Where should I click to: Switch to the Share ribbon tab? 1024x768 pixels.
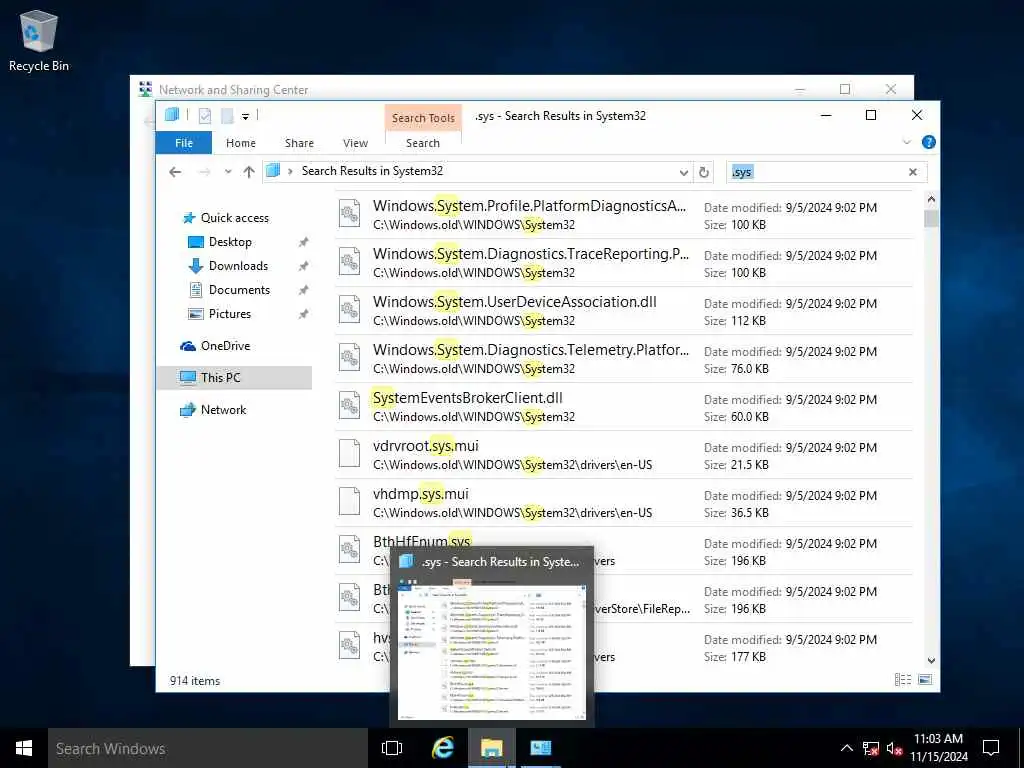299,142
